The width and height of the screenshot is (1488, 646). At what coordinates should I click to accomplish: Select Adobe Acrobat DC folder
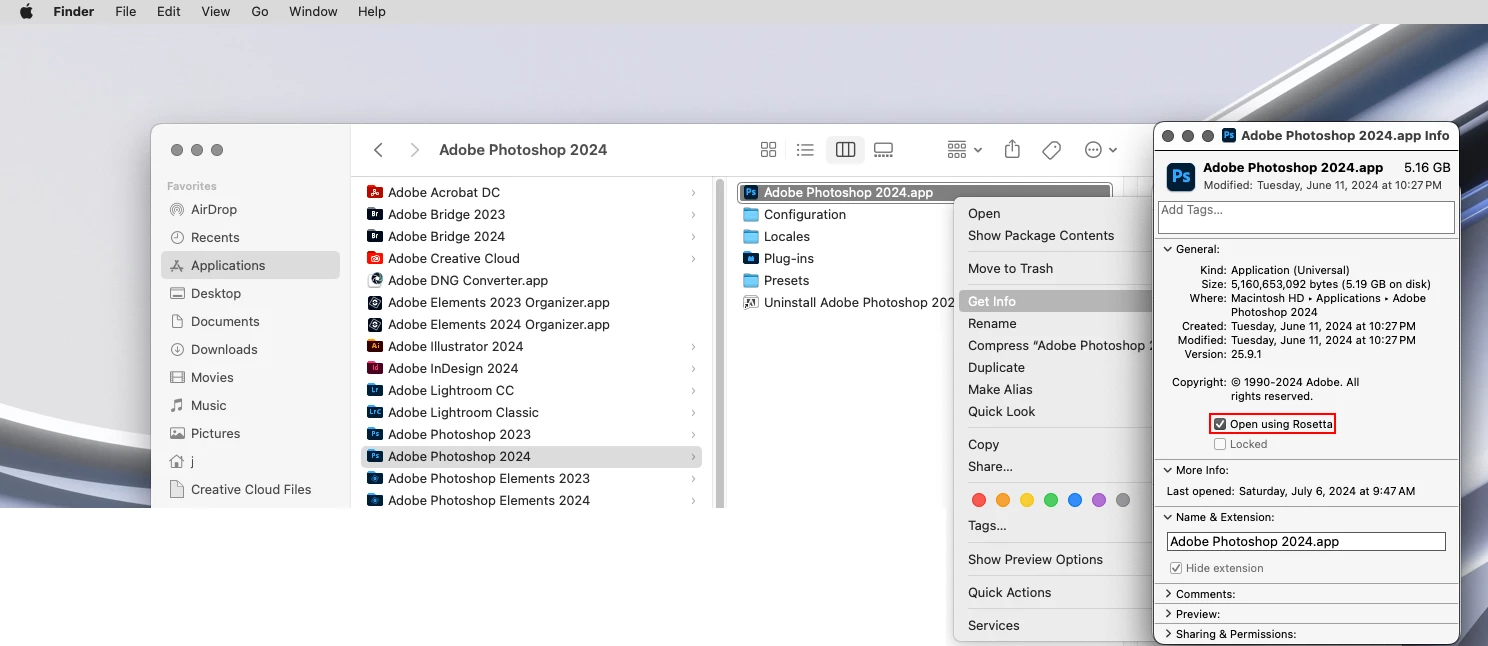pos(531,192)
